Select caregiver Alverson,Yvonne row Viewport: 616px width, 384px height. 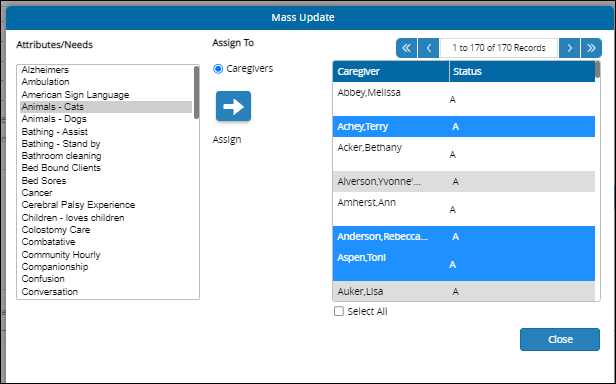click(464, 182)
